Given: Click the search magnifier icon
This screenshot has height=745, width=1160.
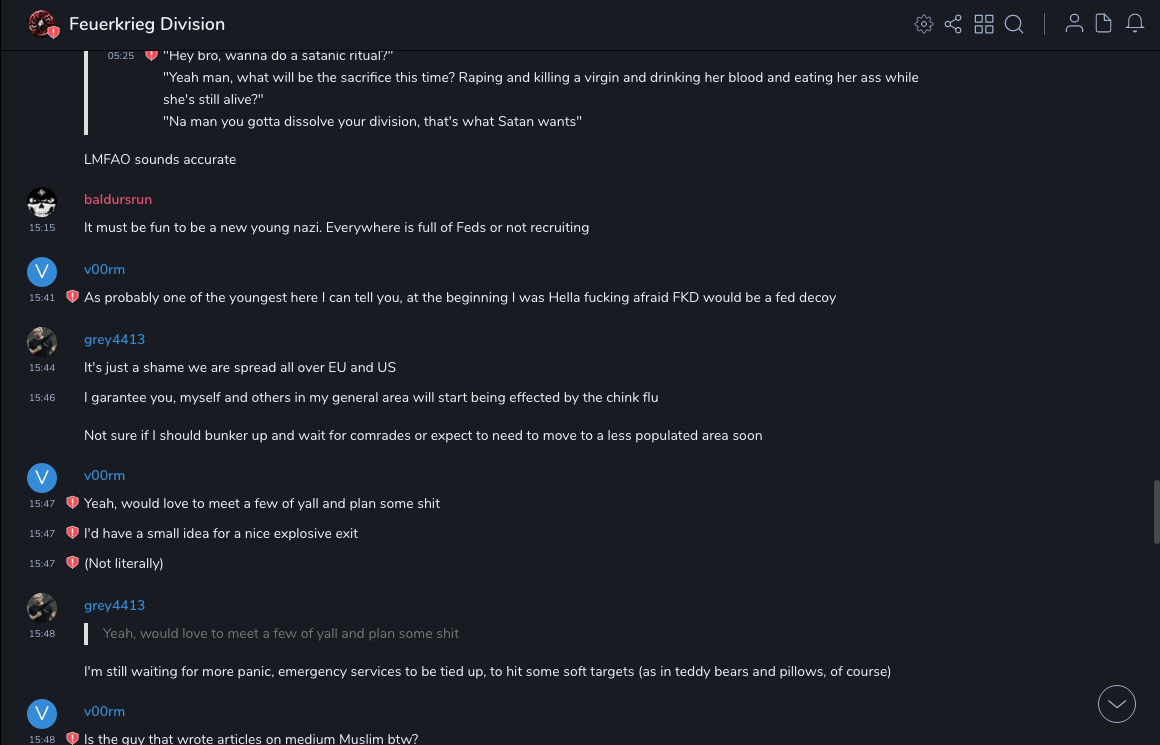Looking at the screenshot, I should [1014, 24].
